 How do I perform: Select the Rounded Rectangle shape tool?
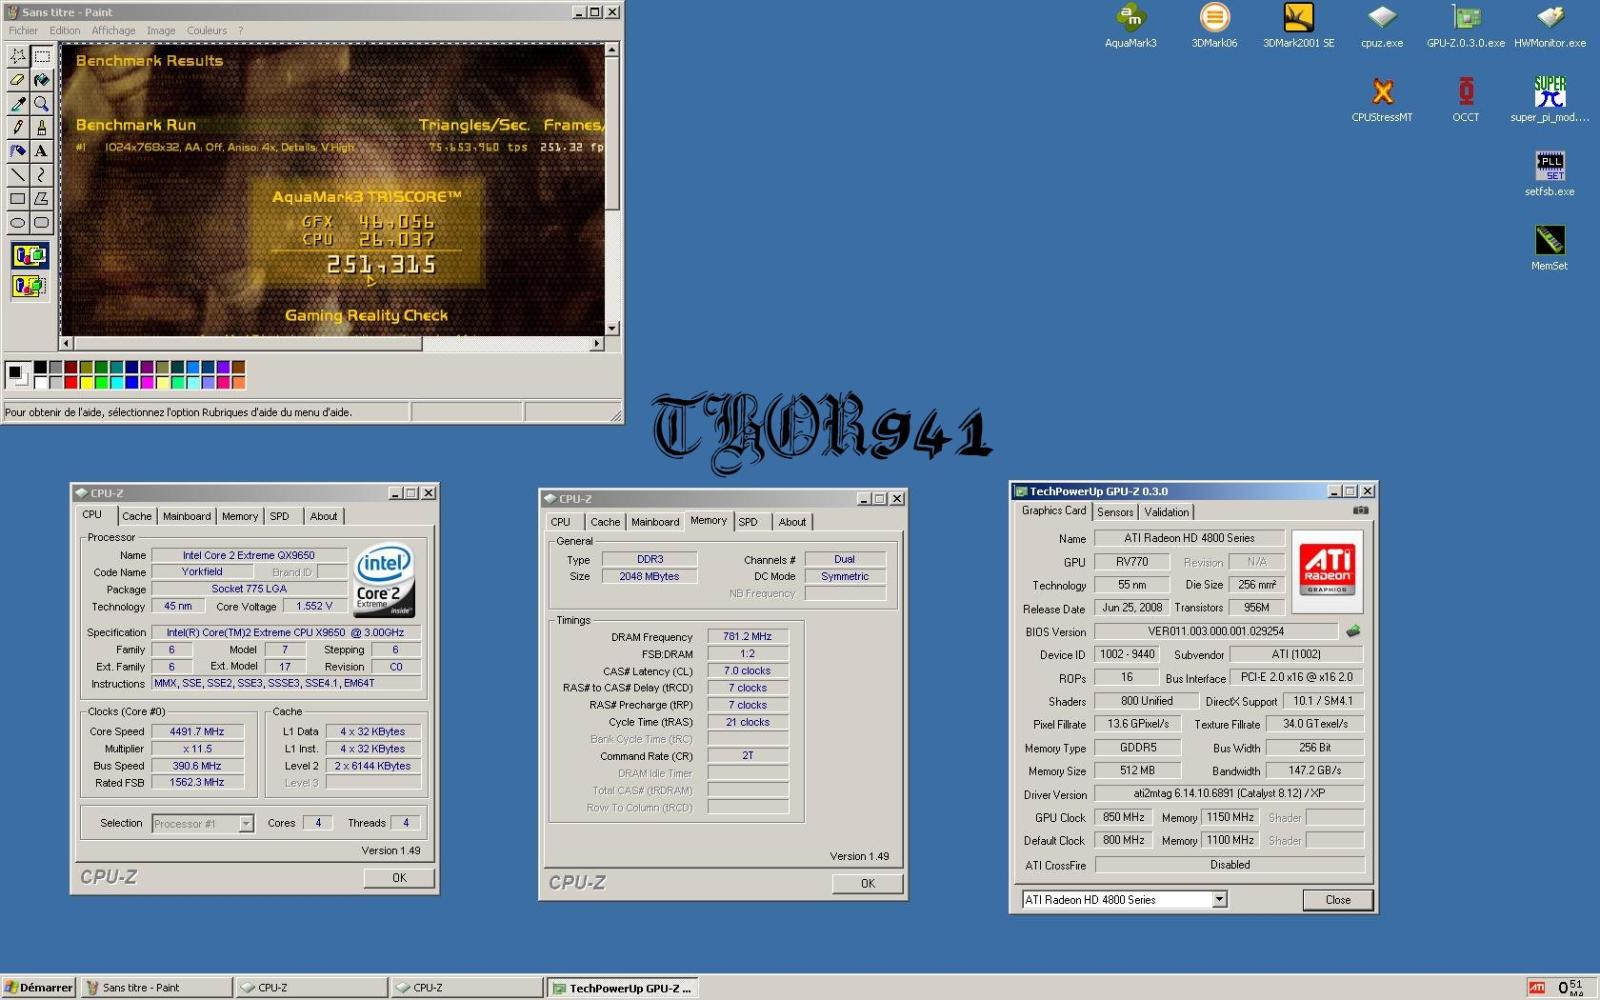41,224
